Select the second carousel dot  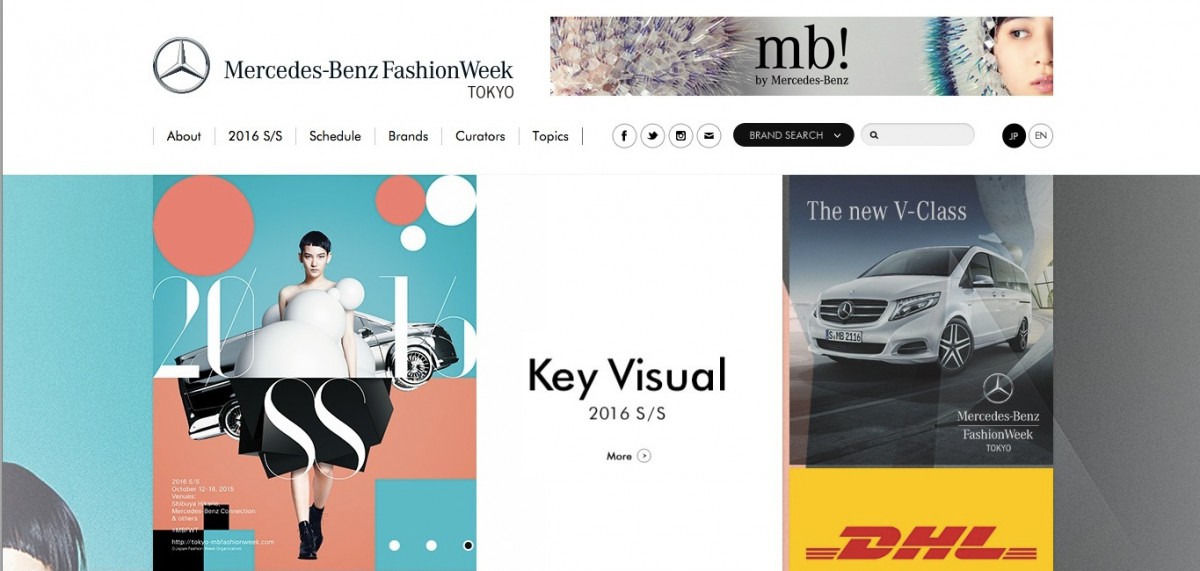tap(431, 545)
